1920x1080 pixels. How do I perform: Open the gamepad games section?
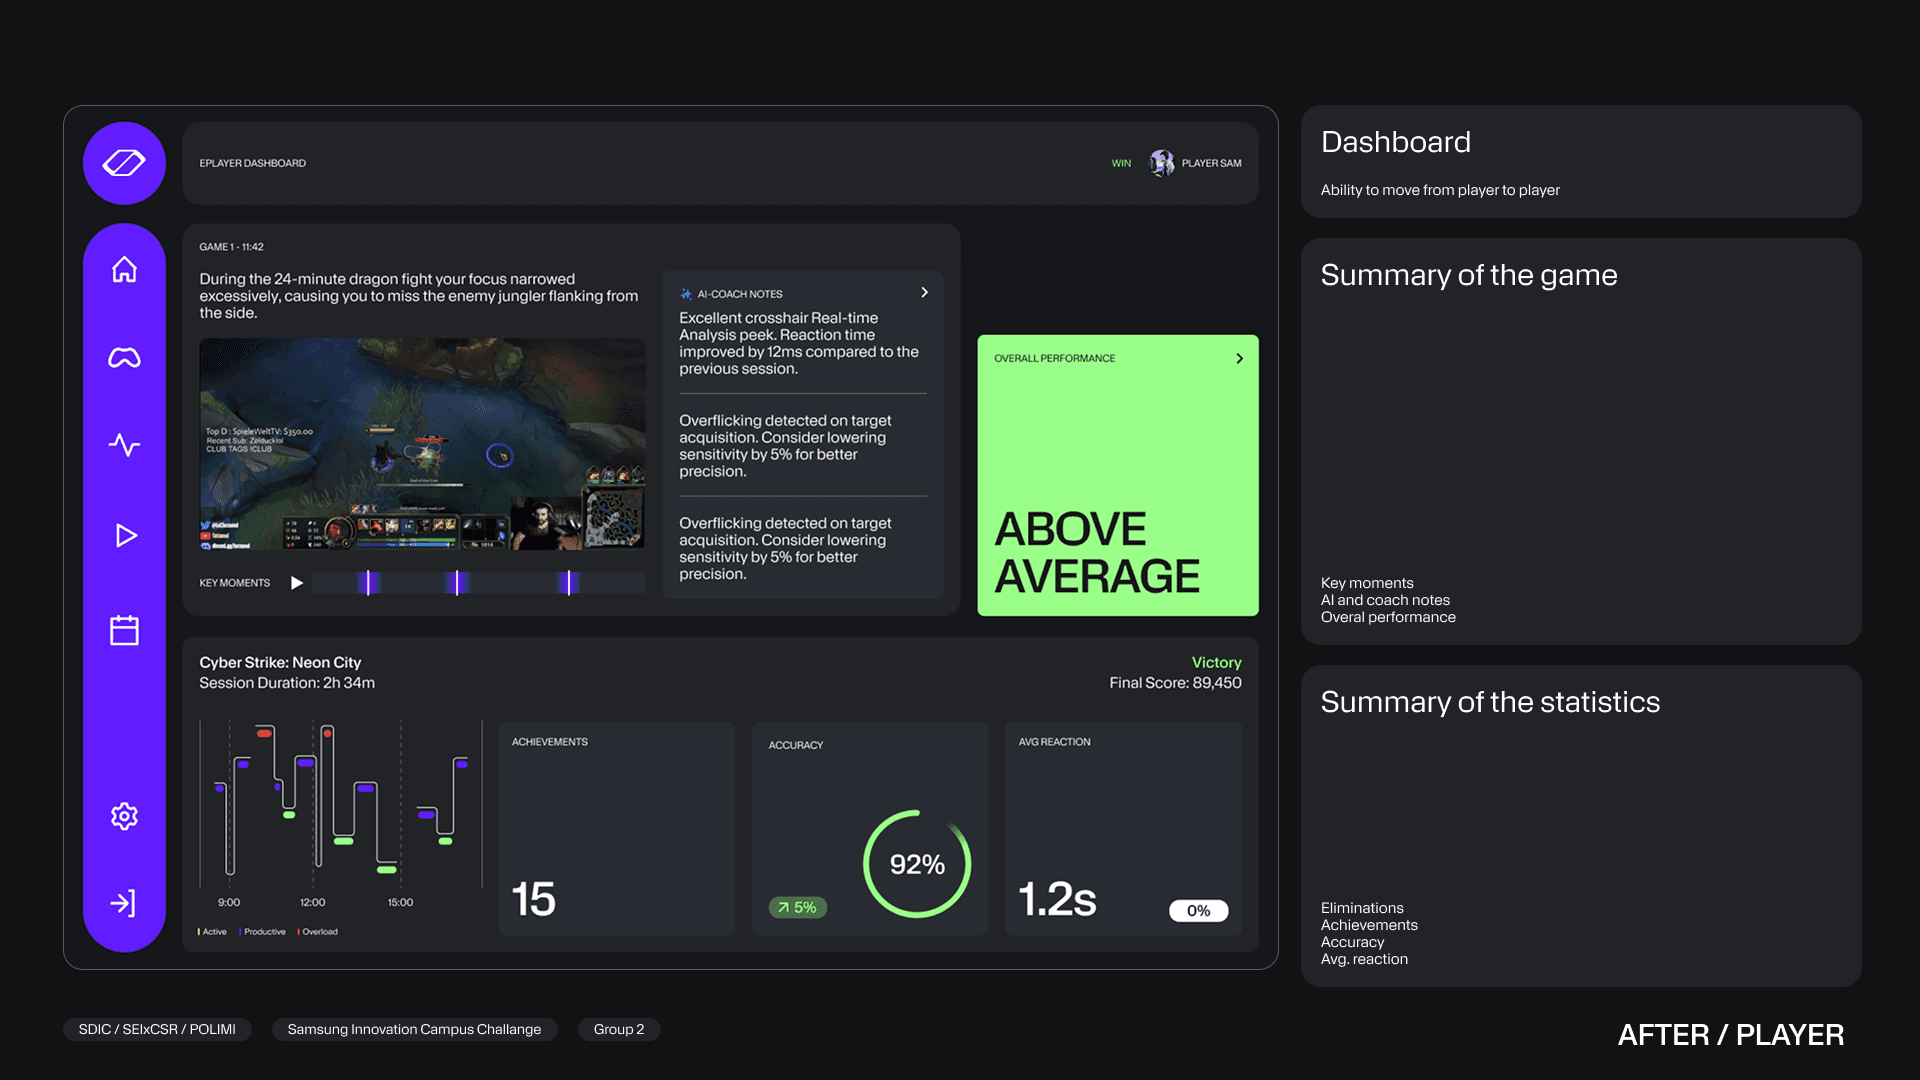124,357
